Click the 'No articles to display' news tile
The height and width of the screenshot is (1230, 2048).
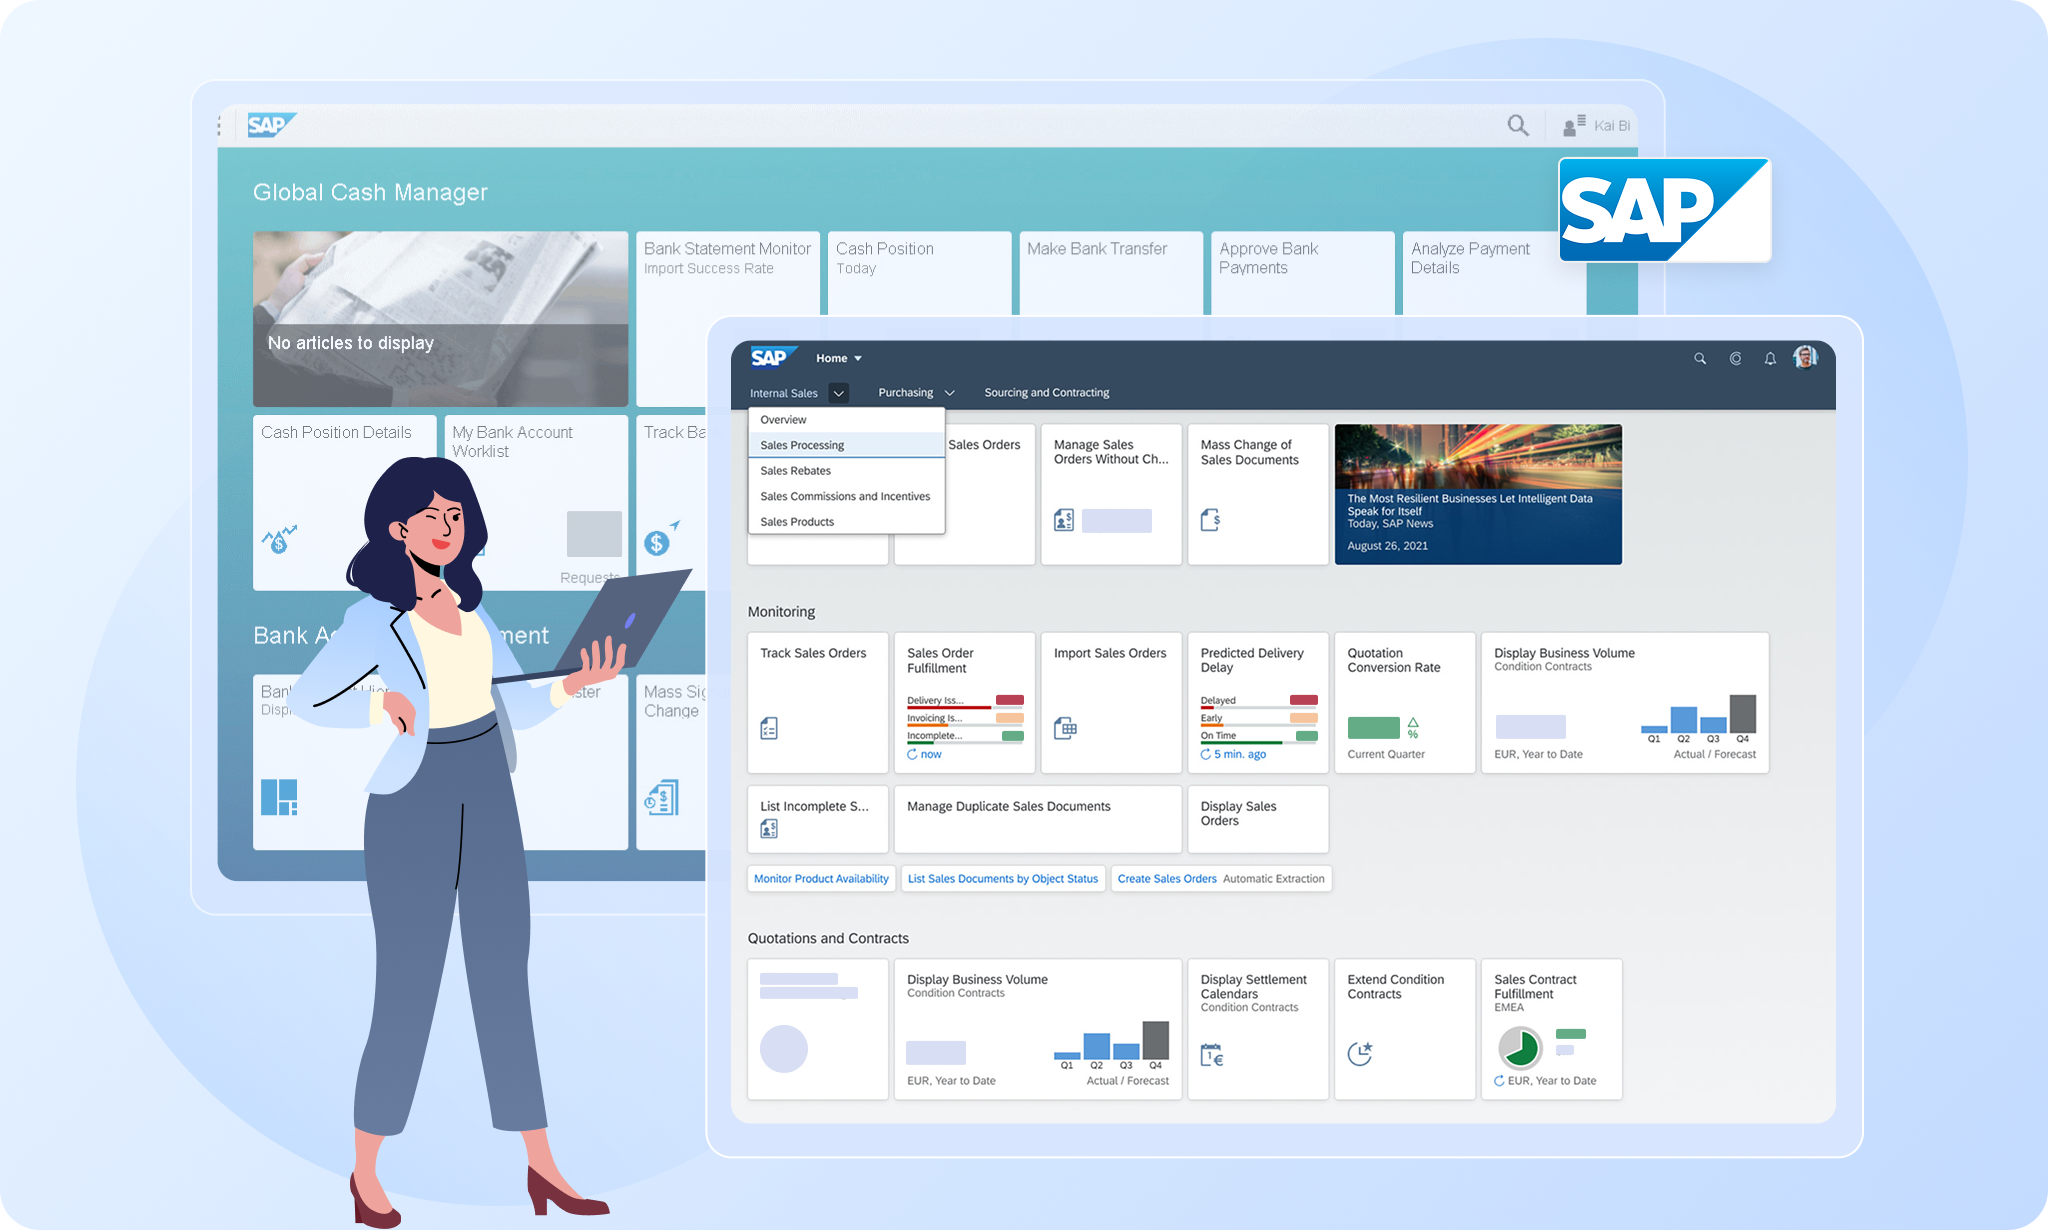[440, 319]
